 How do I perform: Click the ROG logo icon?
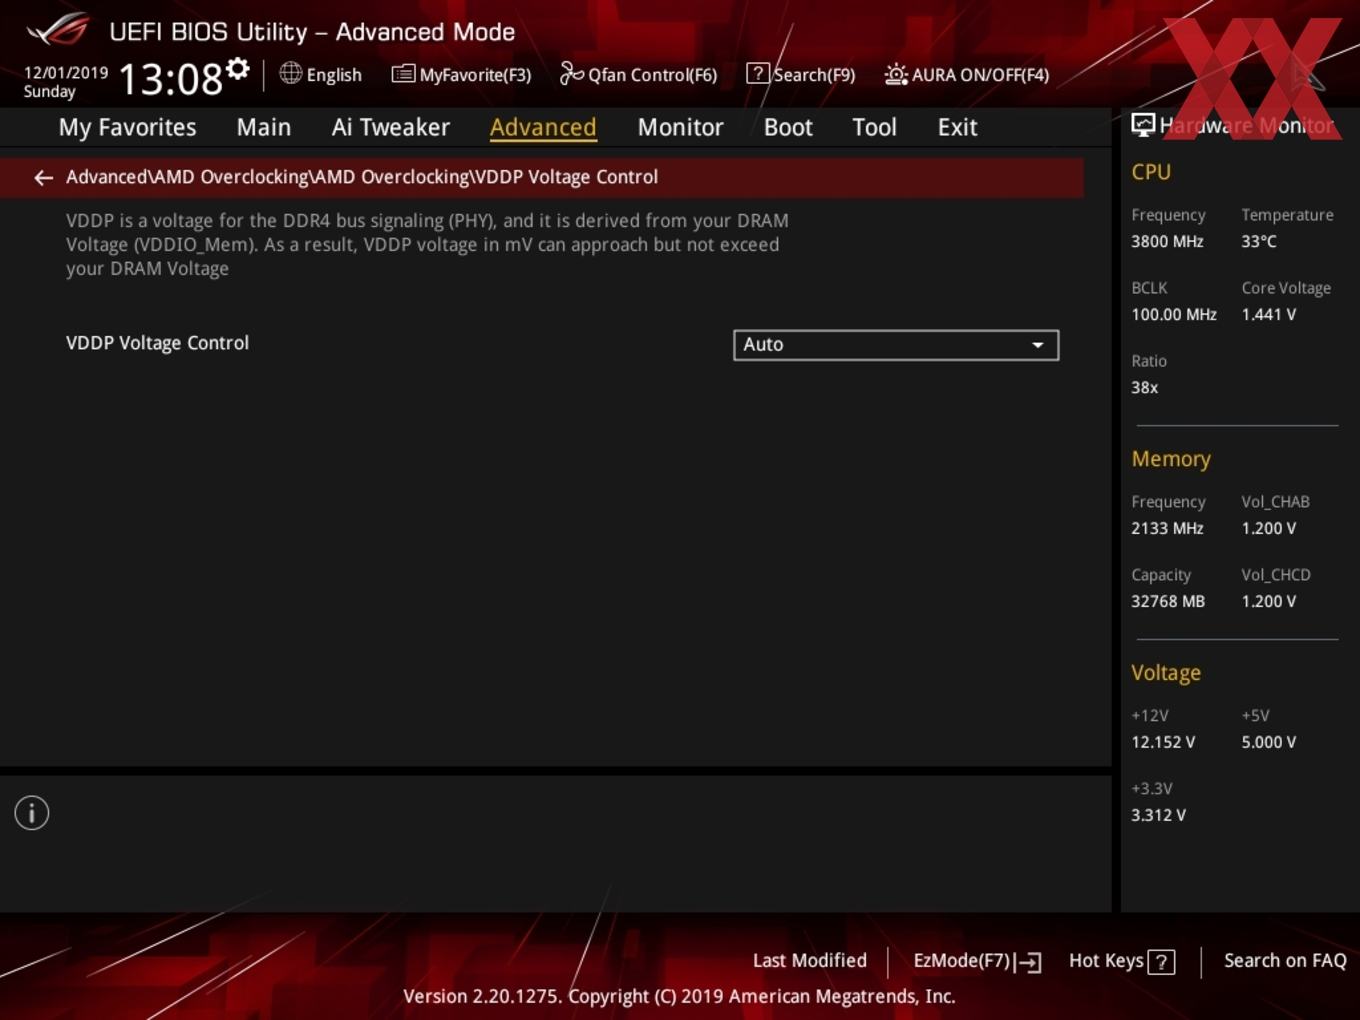point(58,30)
